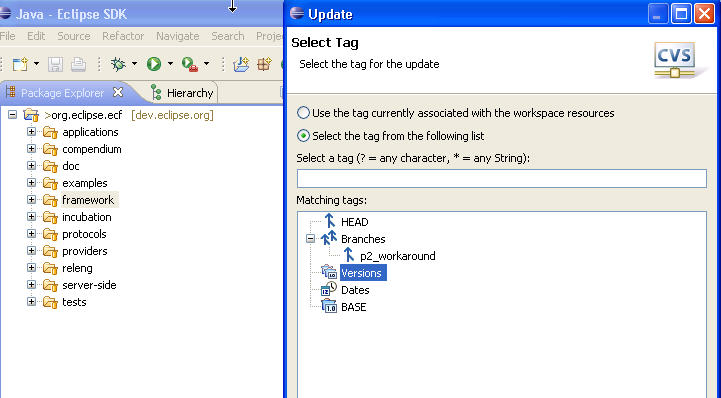The width and height of the screenshot is (721, 398).
Task: Open the Edit menu
Action: pos(36,36)
